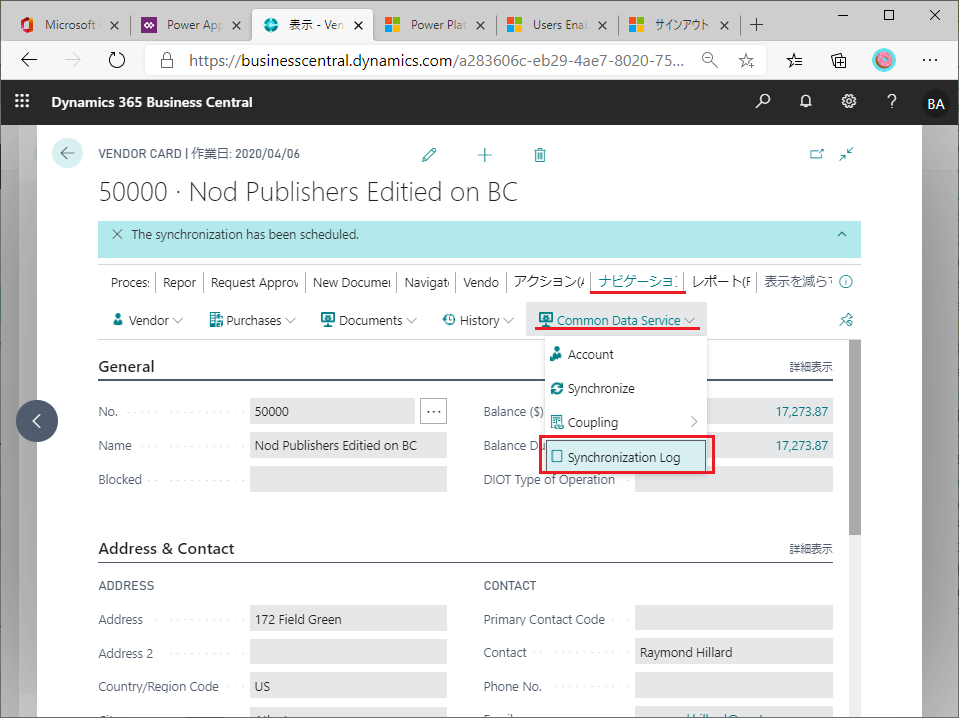Create new vendor with plus icon
Viewport: 959px width, 718px height.
coord(484,155)
